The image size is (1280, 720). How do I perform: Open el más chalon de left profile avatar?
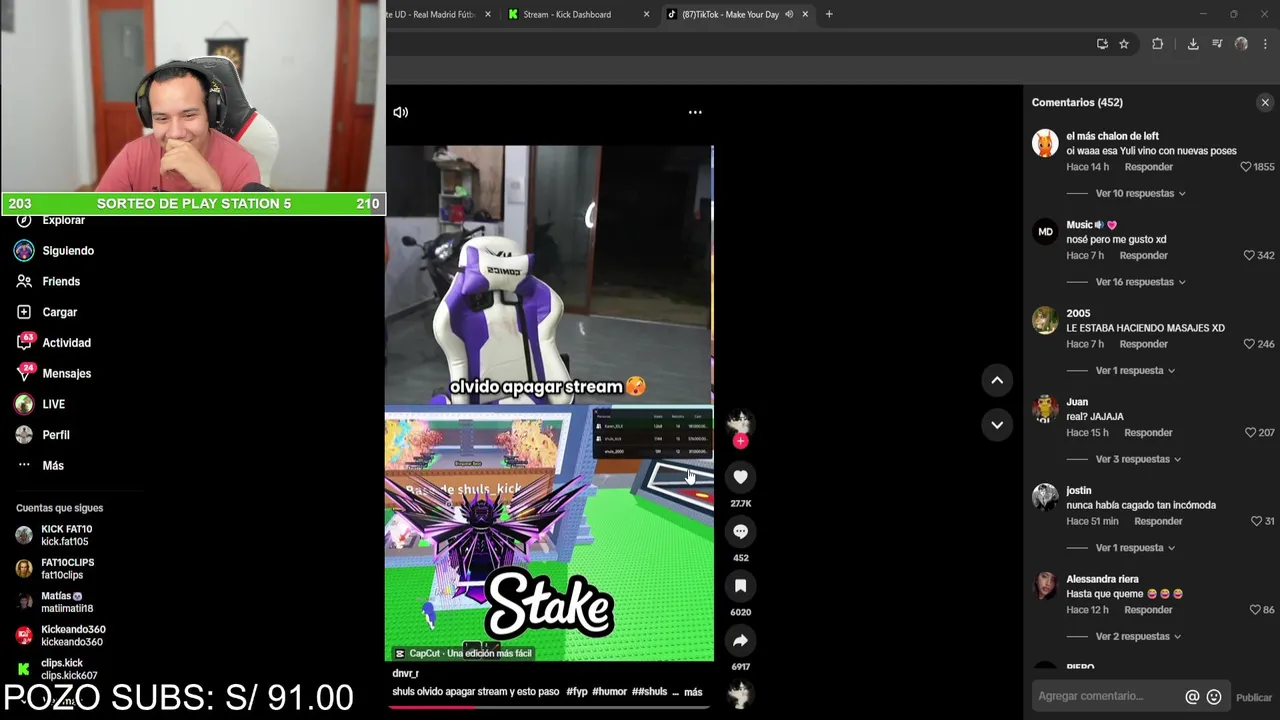coord(1045,143)
